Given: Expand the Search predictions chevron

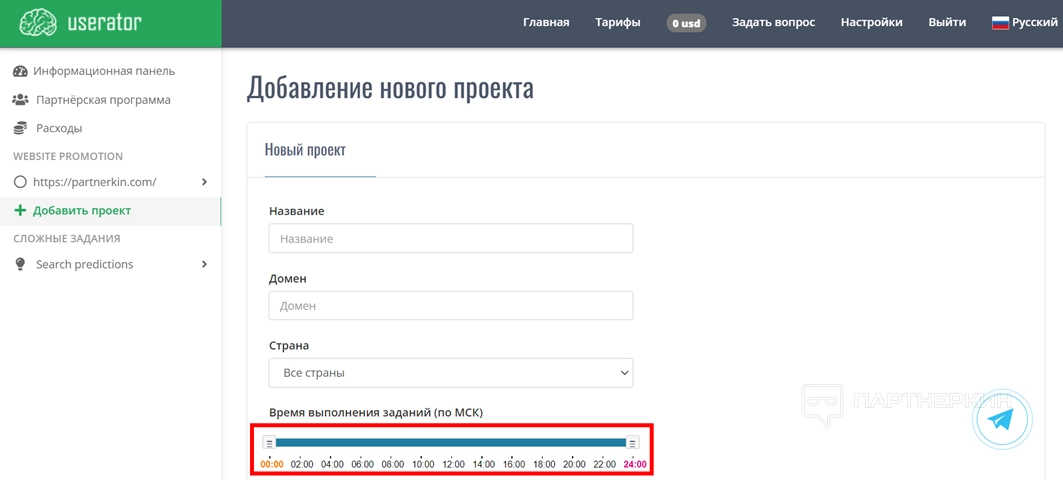Looking at the screenshot, I should 205,264.
